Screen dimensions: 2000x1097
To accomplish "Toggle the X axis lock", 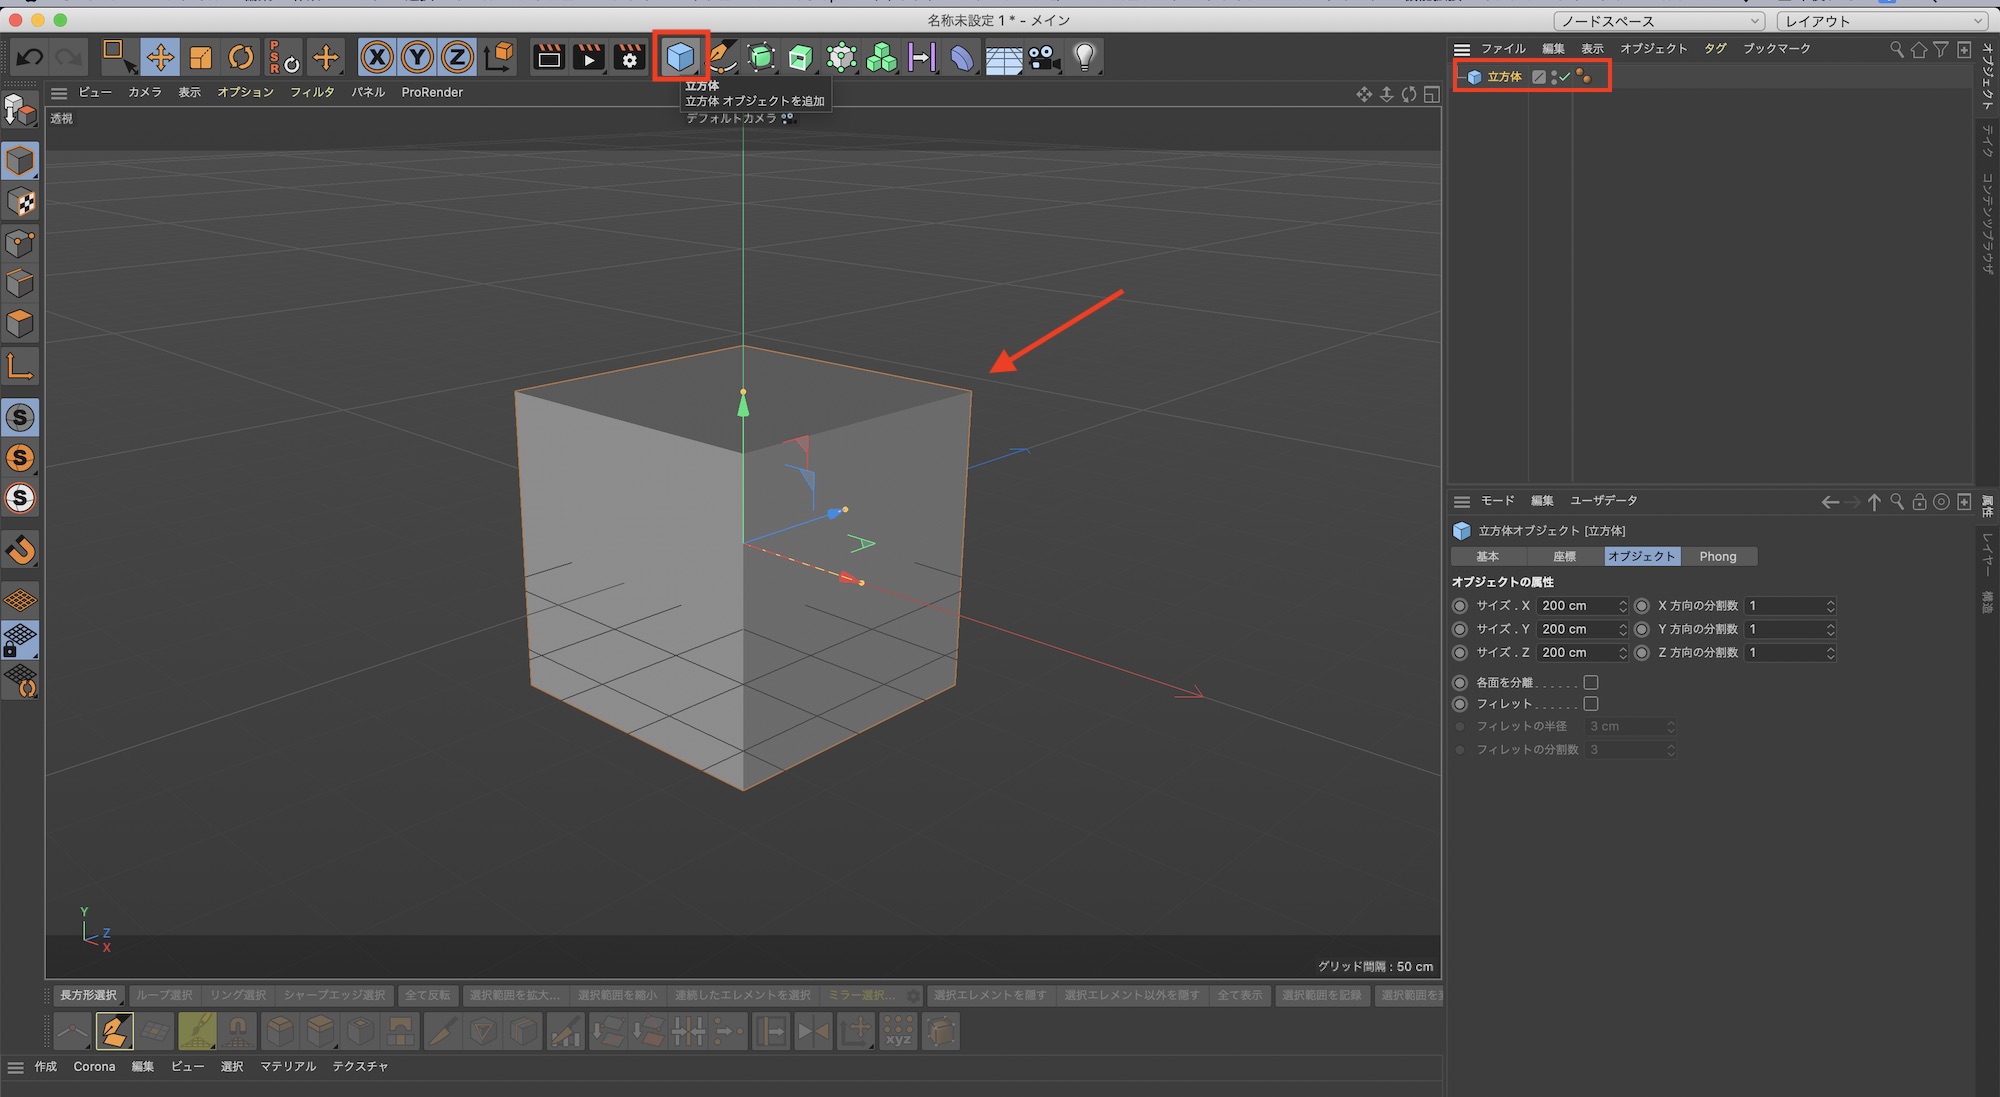I will tap(377, 57).
